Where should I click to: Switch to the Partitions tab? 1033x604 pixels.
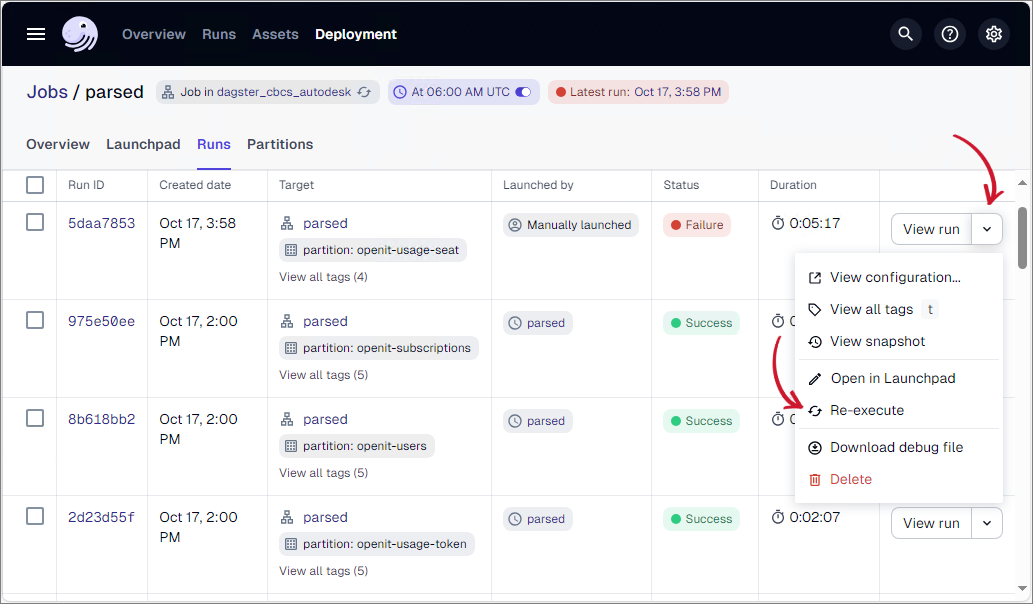[280, 144]
